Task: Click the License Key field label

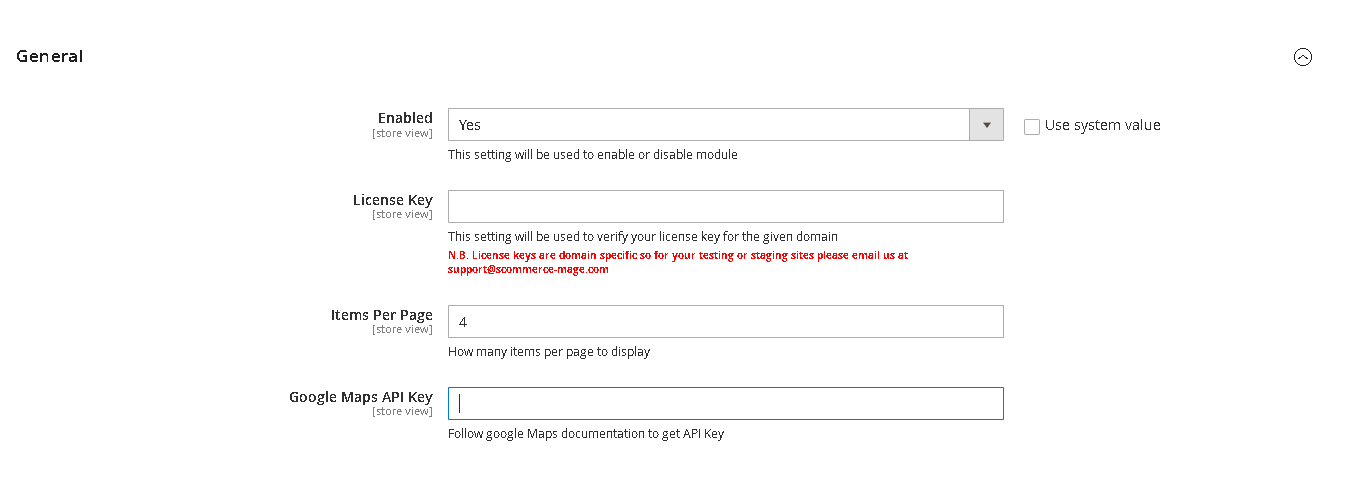Action: coord(392,200)
